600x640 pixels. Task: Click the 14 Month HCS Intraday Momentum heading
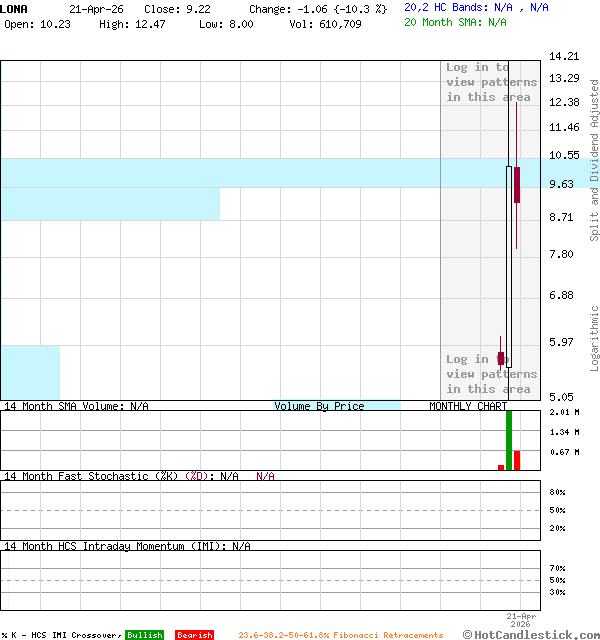[x=112, y=546]
